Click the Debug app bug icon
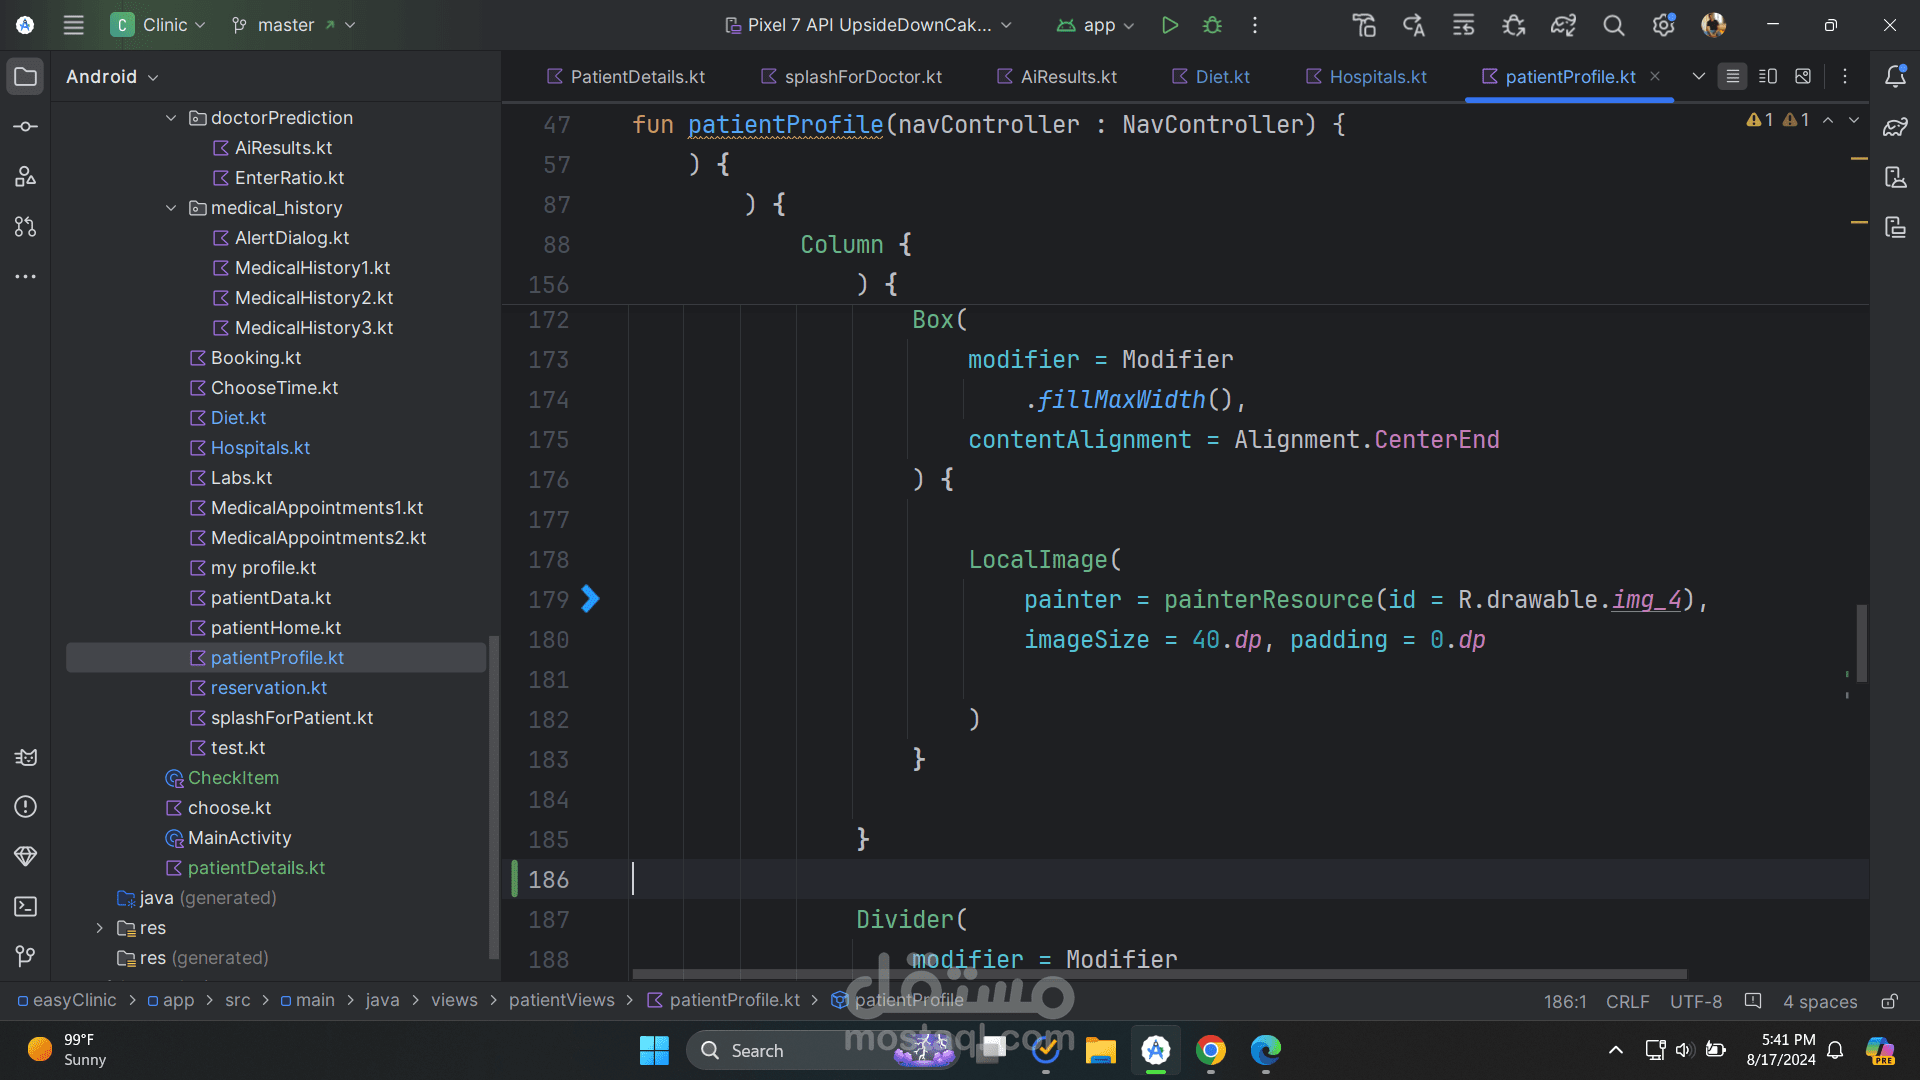Viewport: 1920px width, 1080px height. click(1212, 25)
